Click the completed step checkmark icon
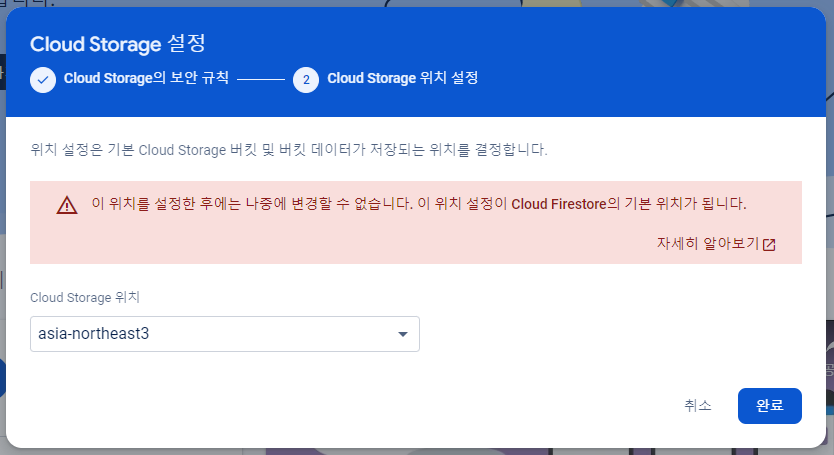This screenshot has height=455, width=834. click(43, 80)
